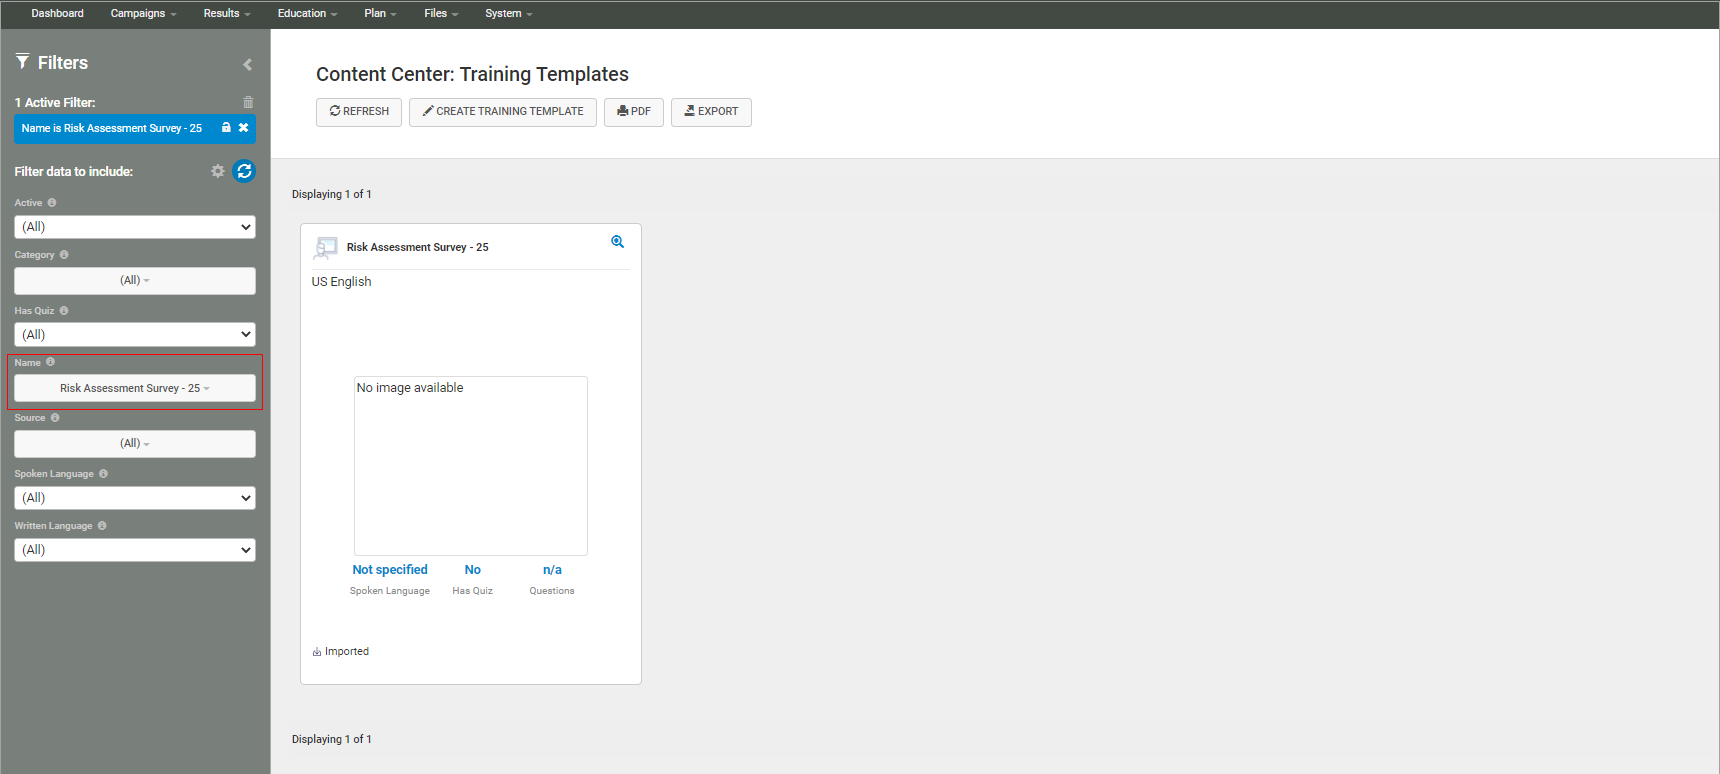Show info for the Source filter
Viewport: 1720px width, 774px height.
(x=55, y=418)
